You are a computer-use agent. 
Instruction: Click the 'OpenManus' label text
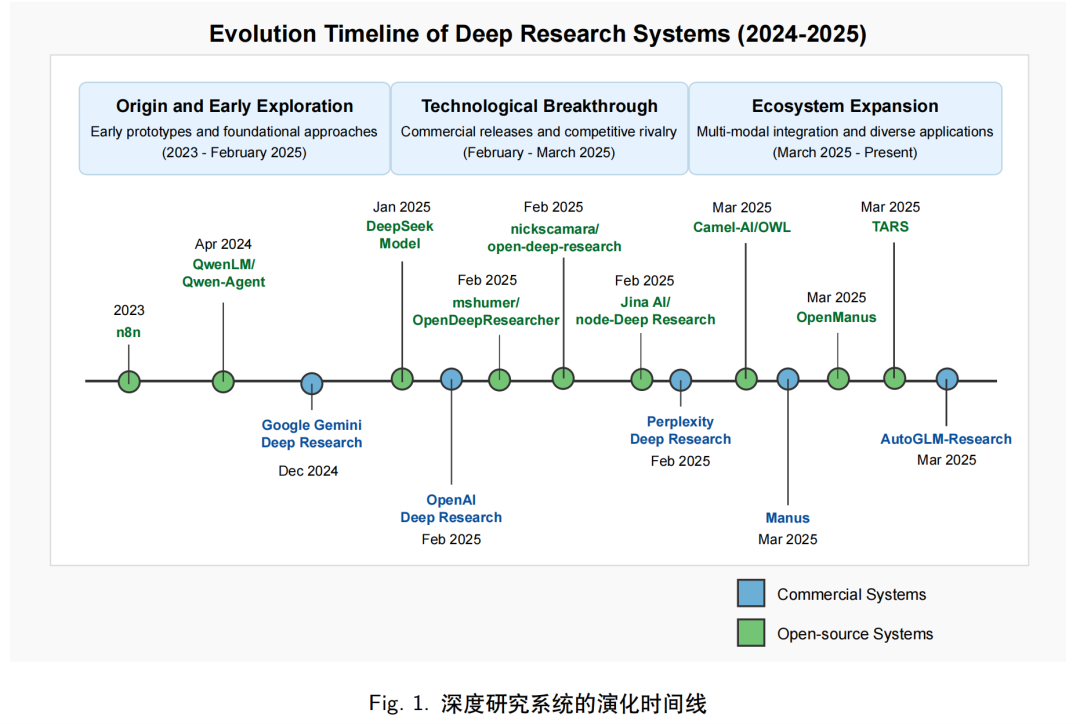click(x=836, y=318)
